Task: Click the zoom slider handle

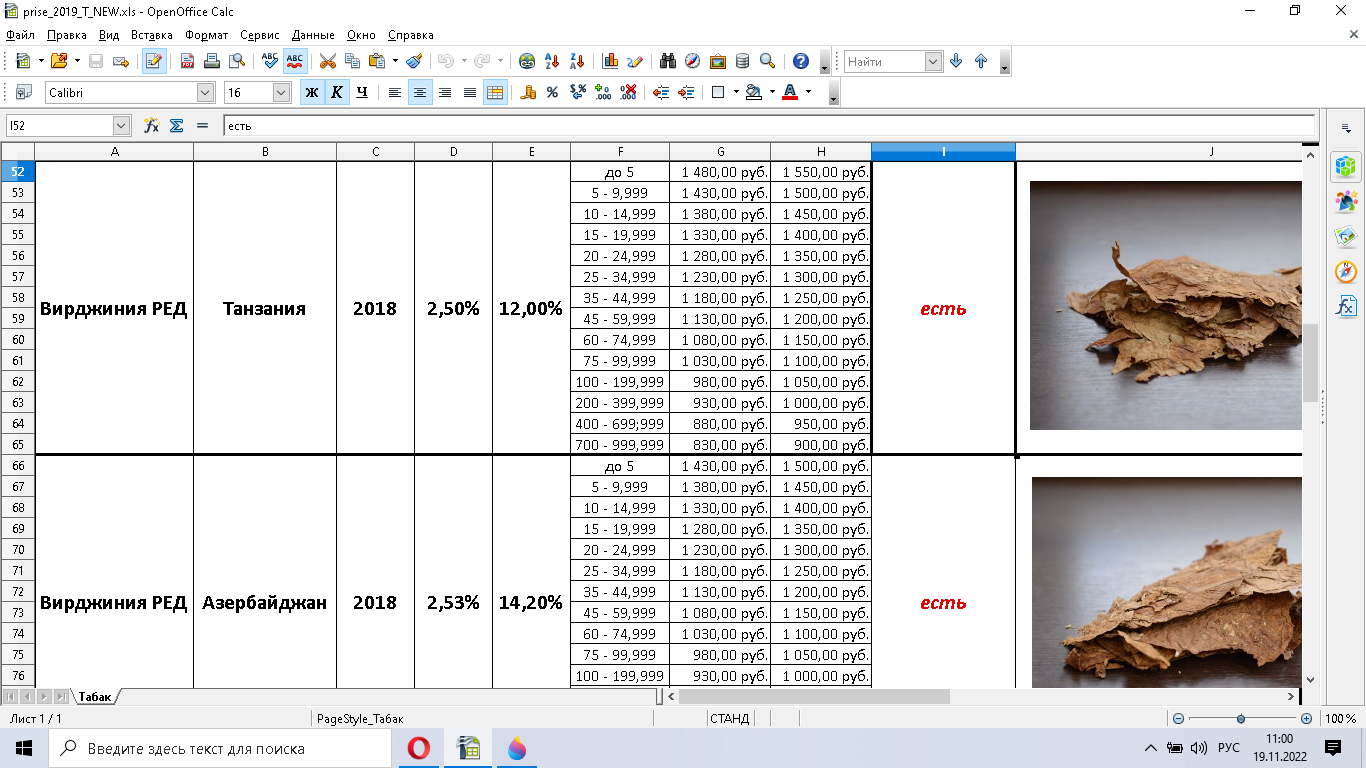Action: click(x=1241, y=718)
